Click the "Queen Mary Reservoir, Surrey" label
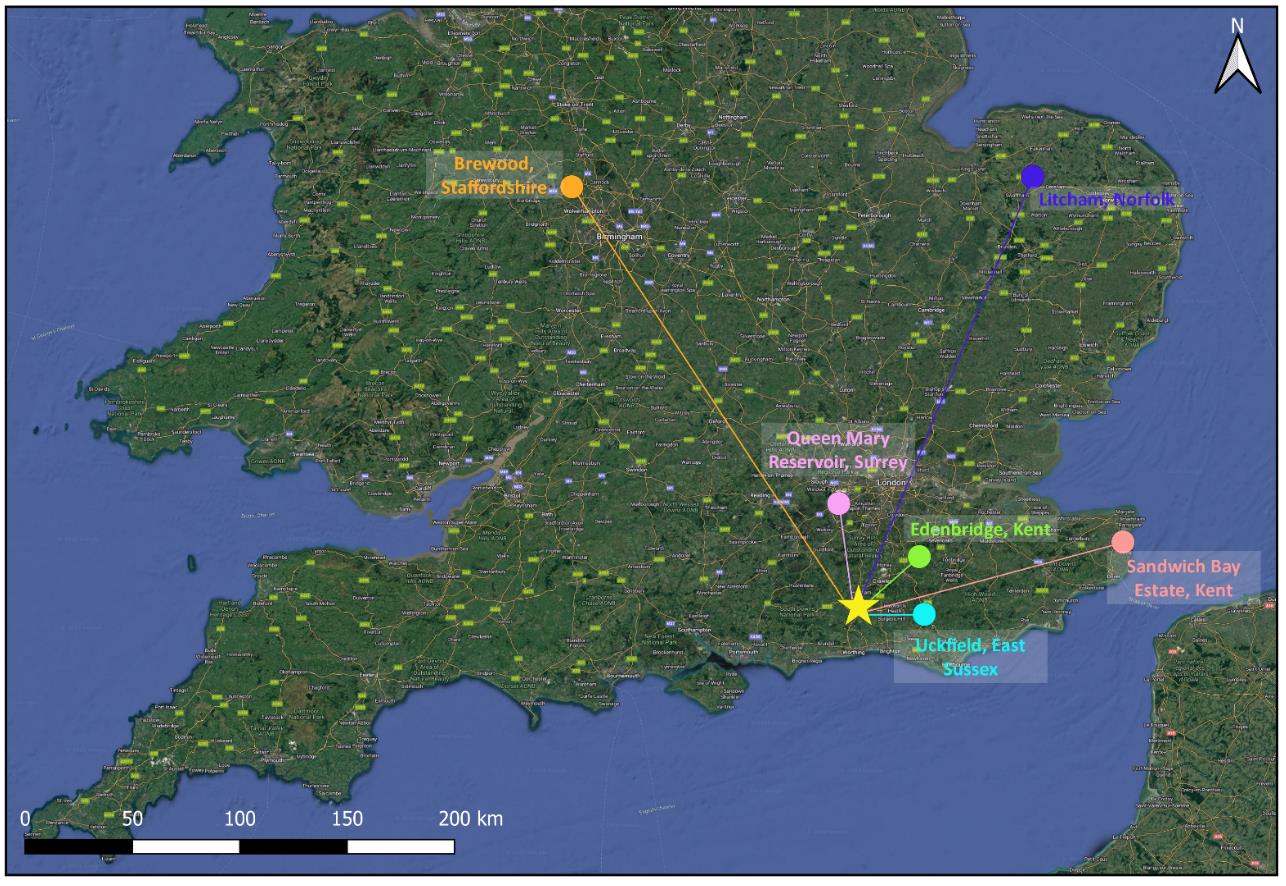Screen dimensions: 1286x886 coord(837,450)
